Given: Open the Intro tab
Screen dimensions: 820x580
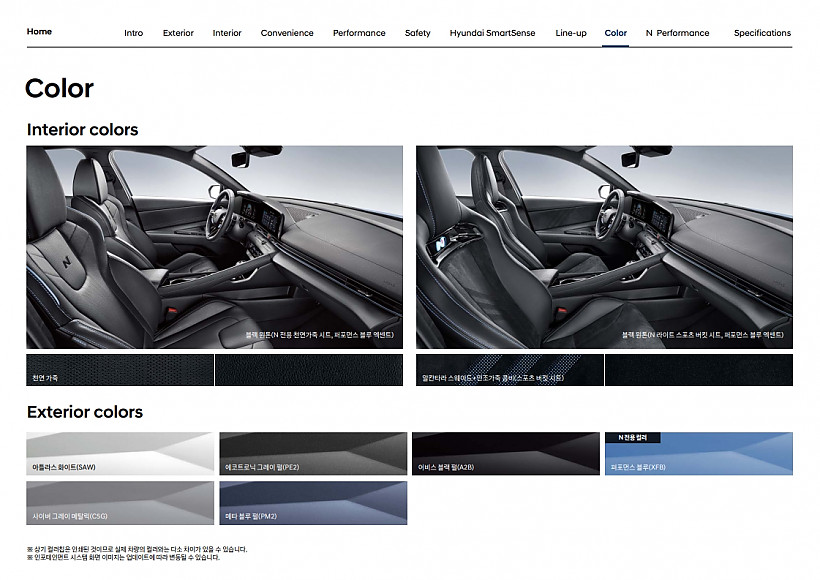Looking at the screenshot, I should click(x=133, y=33).
